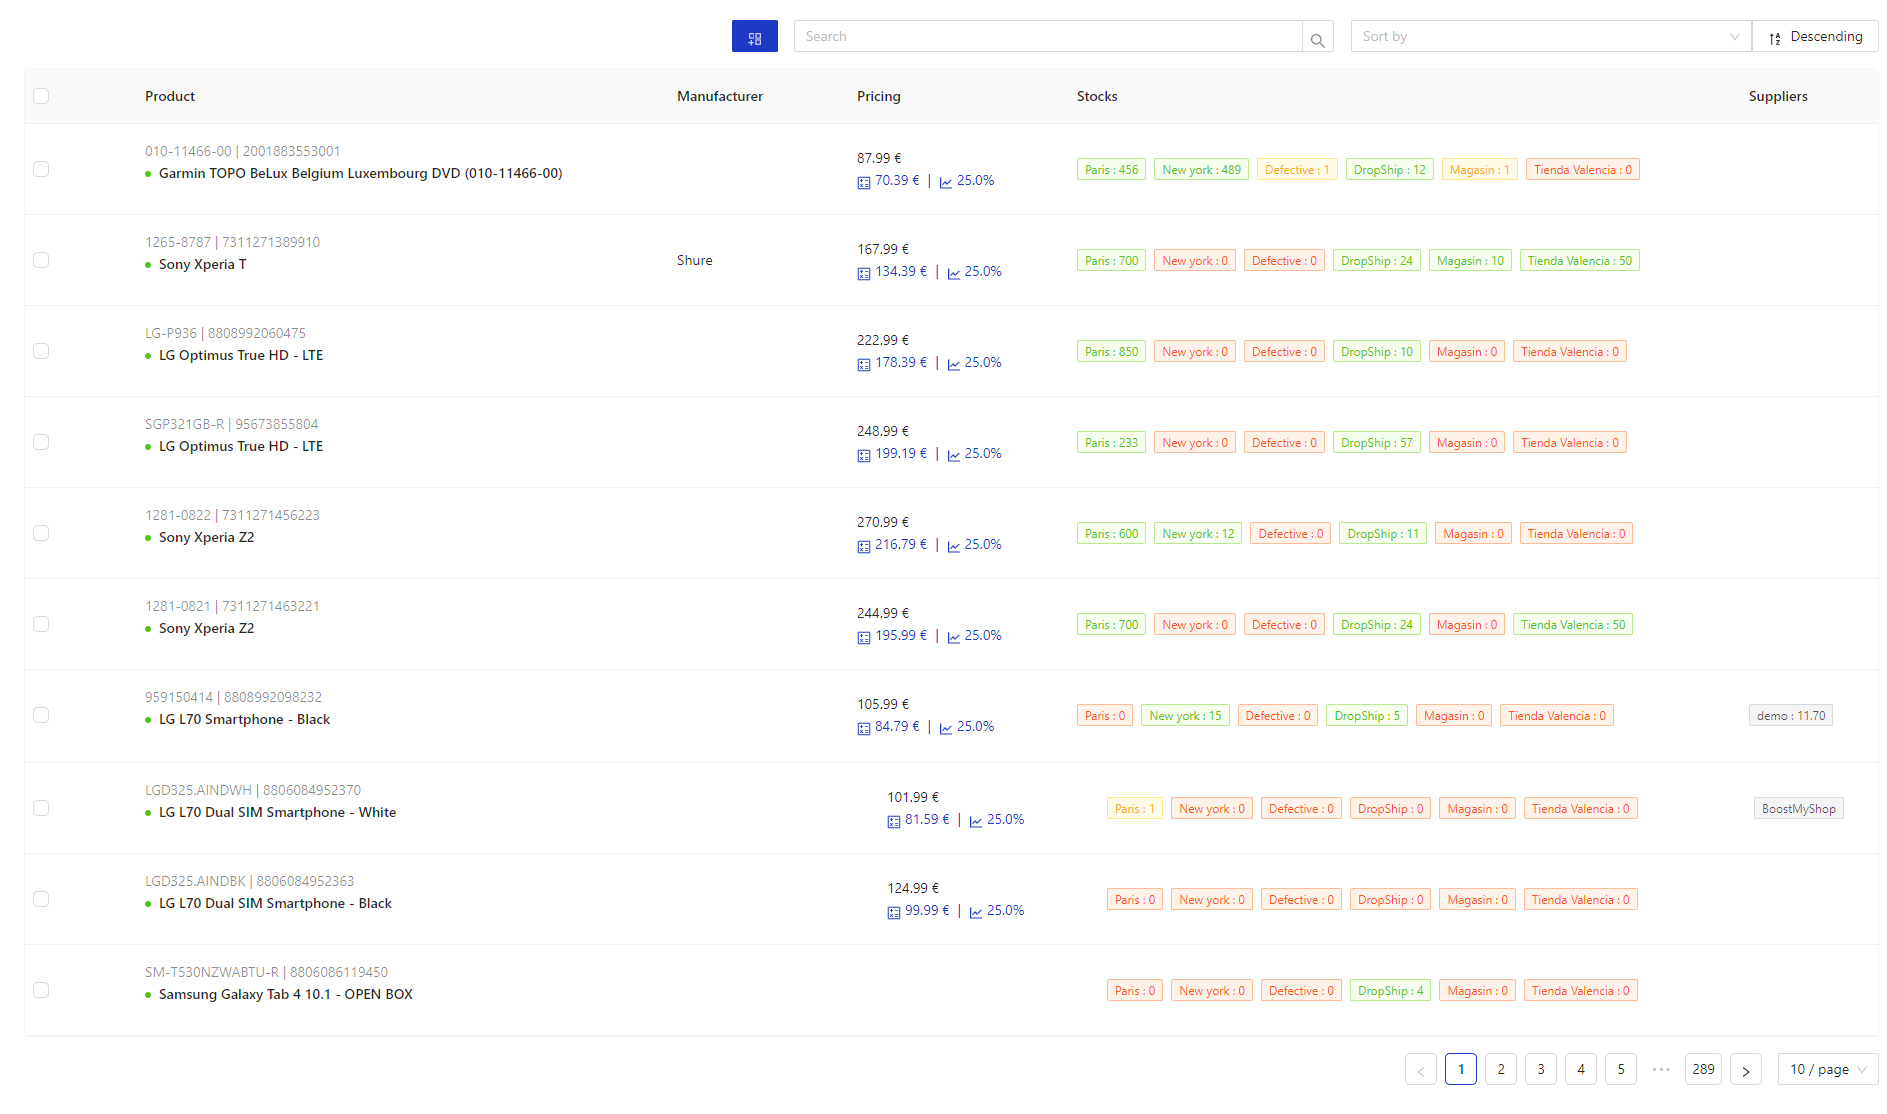Check the 1281-0821 Sony Xperia Z2 checkbox
This screenshot has height=1114, width=1887.
click(x=41, y=624)
